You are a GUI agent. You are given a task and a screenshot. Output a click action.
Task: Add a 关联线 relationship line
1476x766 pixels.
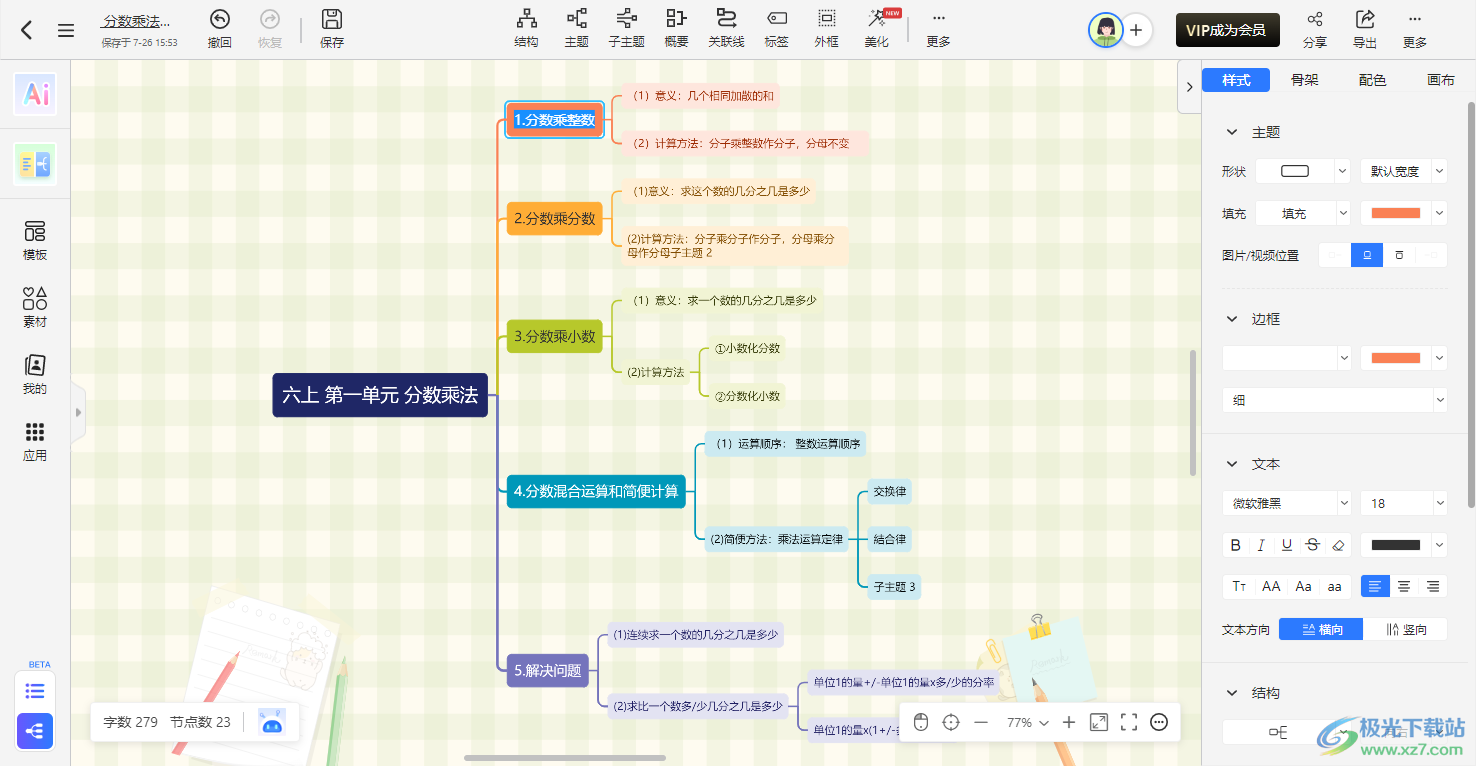tap(726, 29)
